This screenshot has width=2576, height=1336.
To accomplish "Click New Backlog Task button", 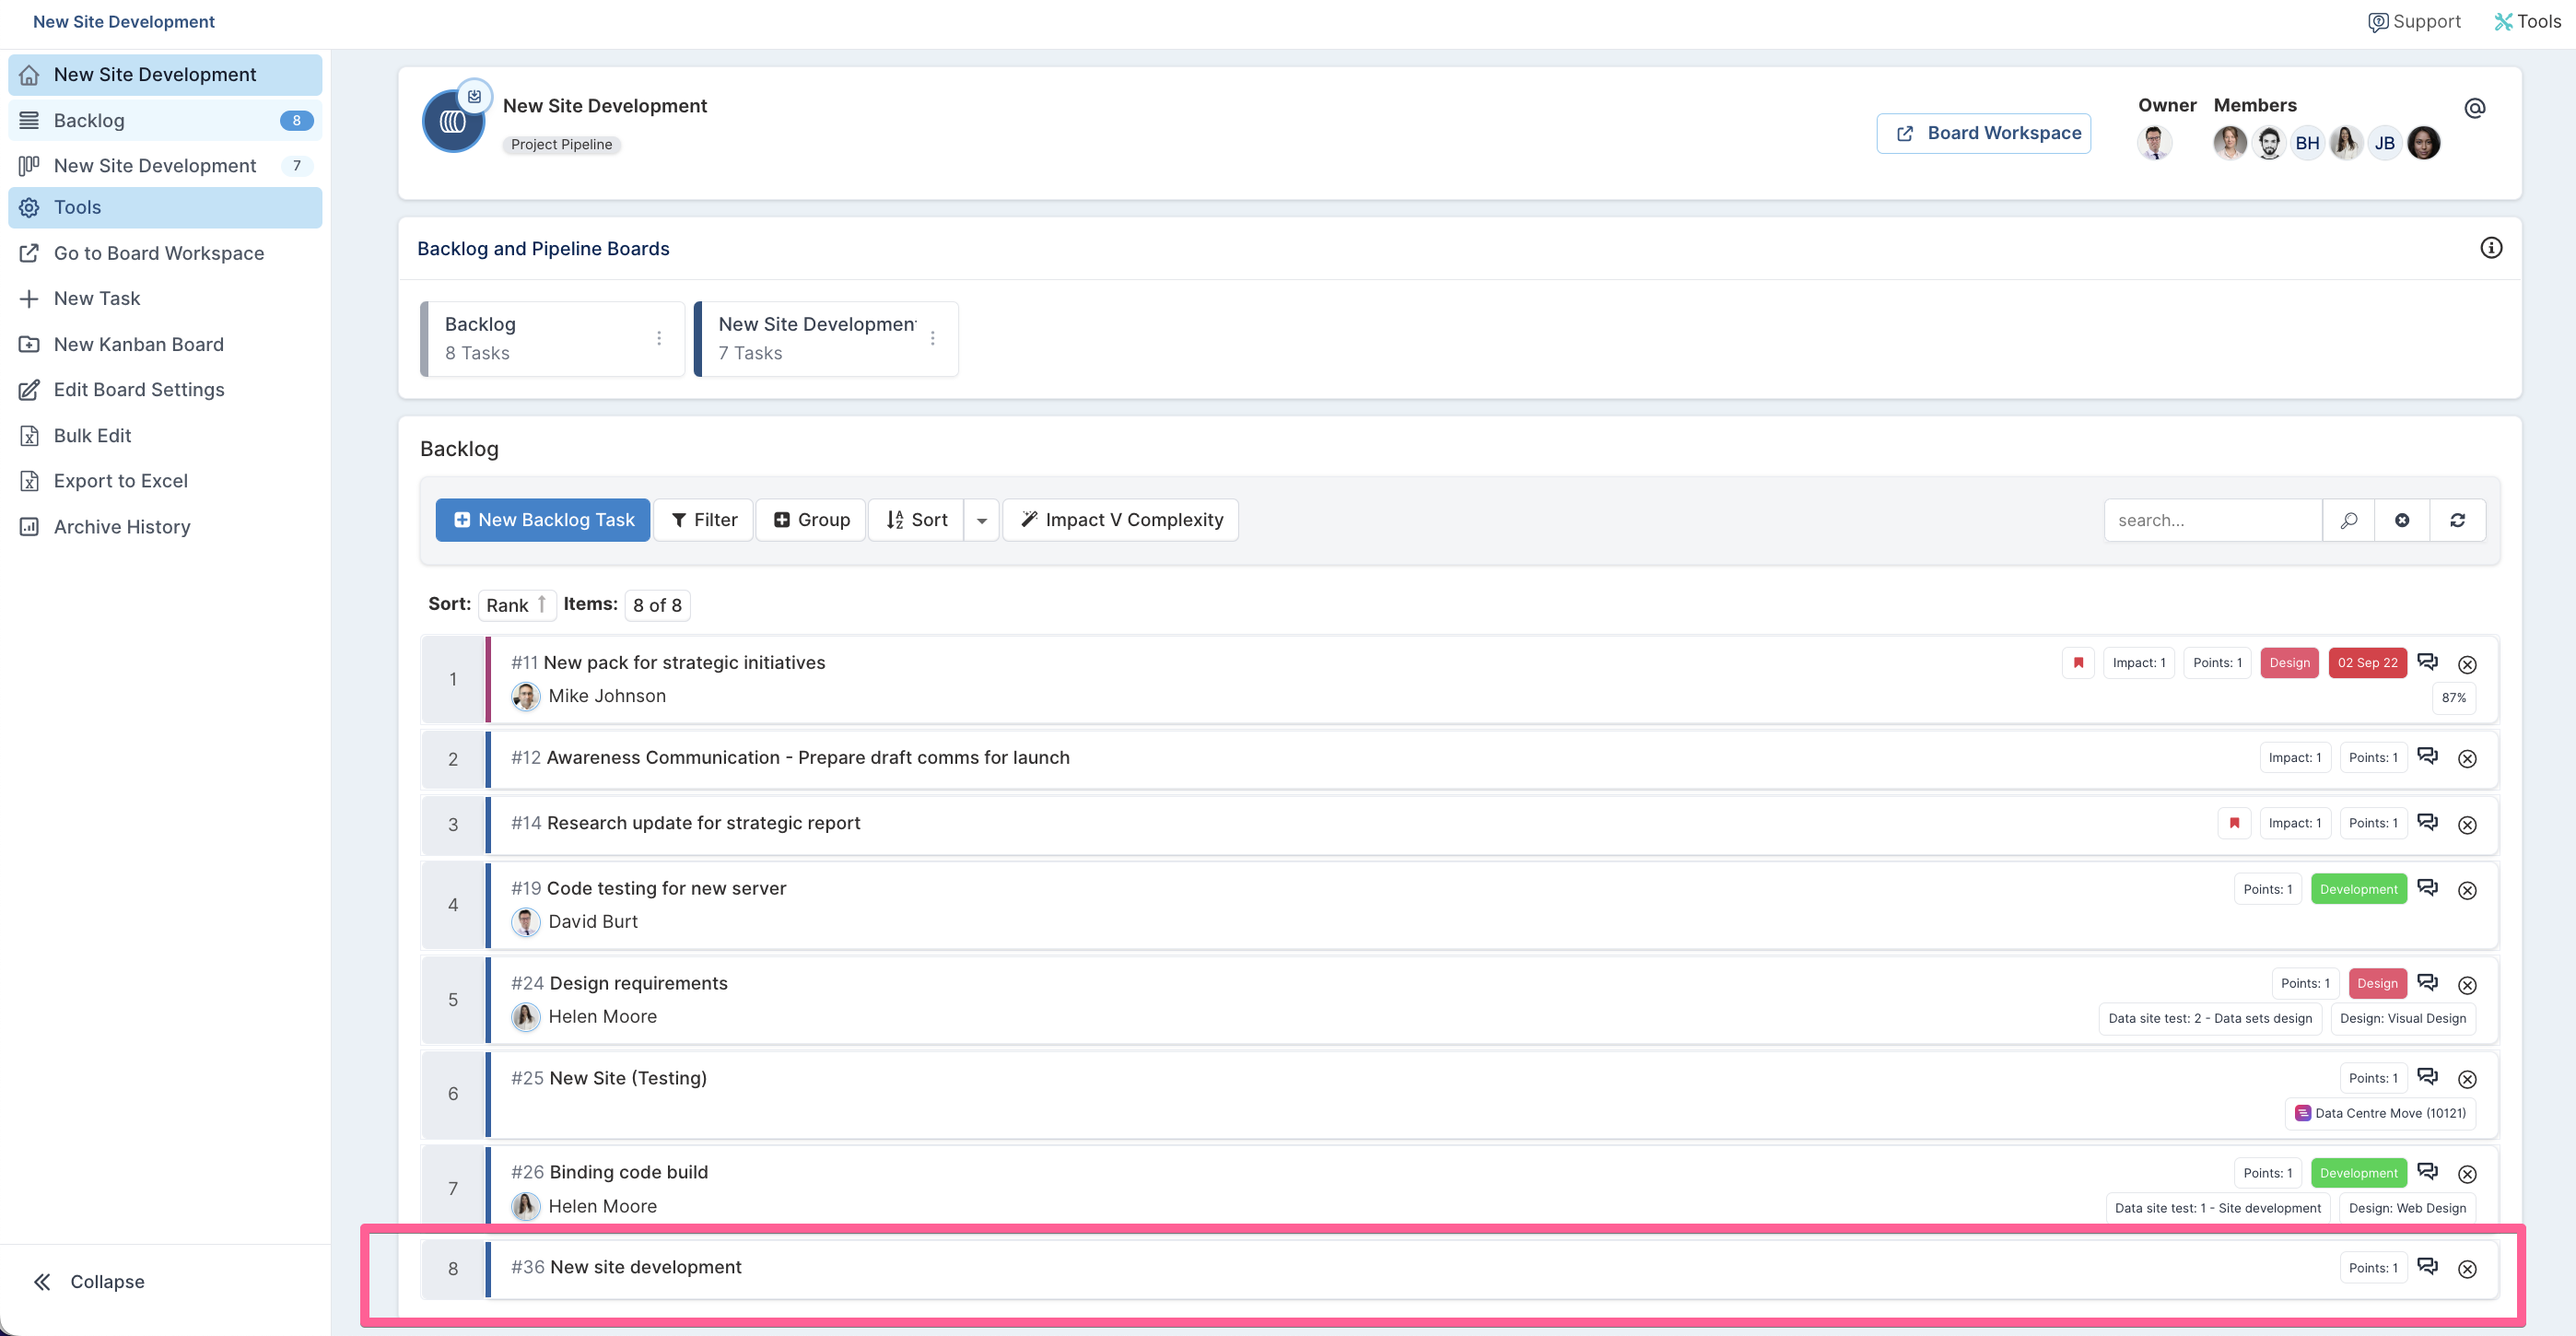I will click(543, 520).
